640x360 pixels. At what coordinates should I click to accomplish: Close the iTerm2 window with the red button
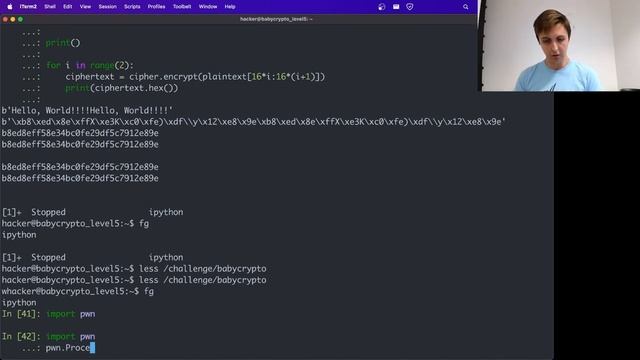click(5, 19)
